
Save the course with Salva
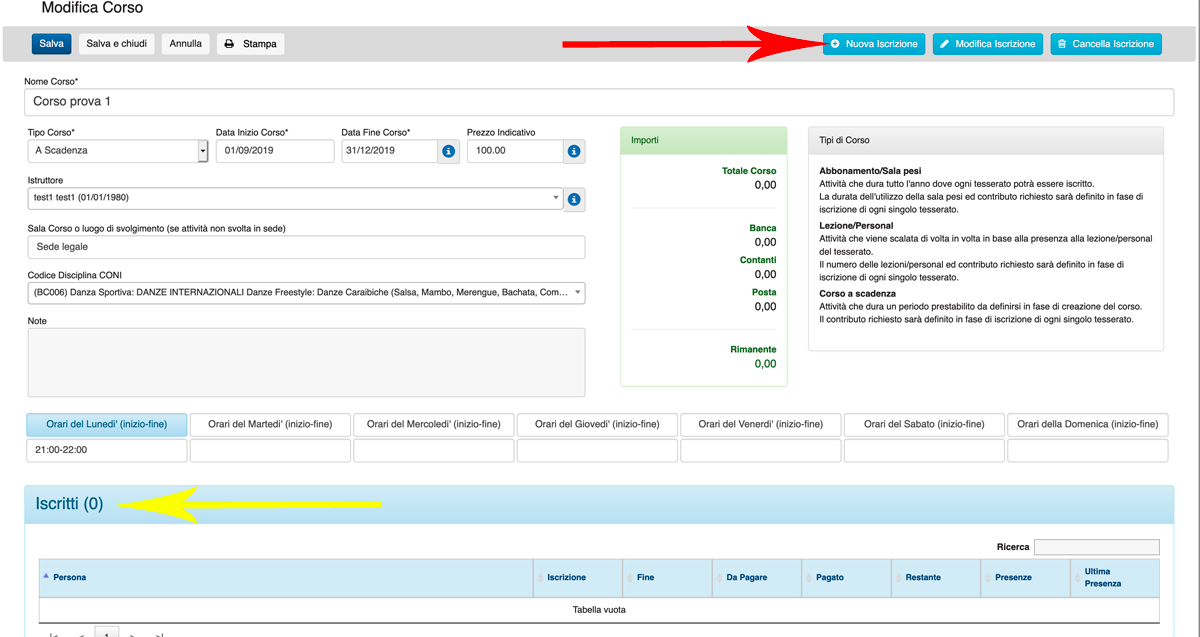(51, 44)
